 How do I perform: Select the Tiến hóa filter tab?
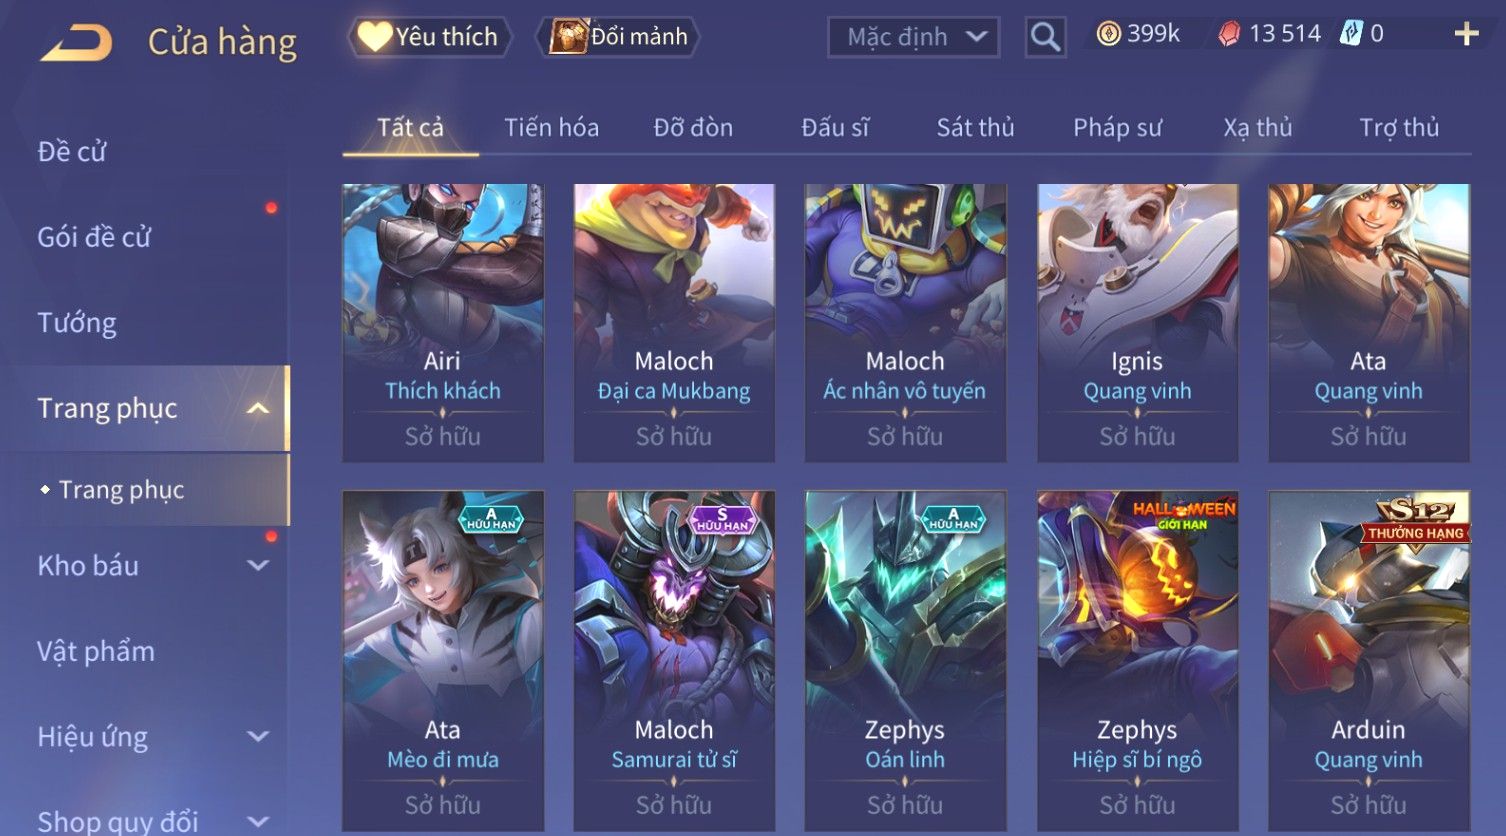551,128
